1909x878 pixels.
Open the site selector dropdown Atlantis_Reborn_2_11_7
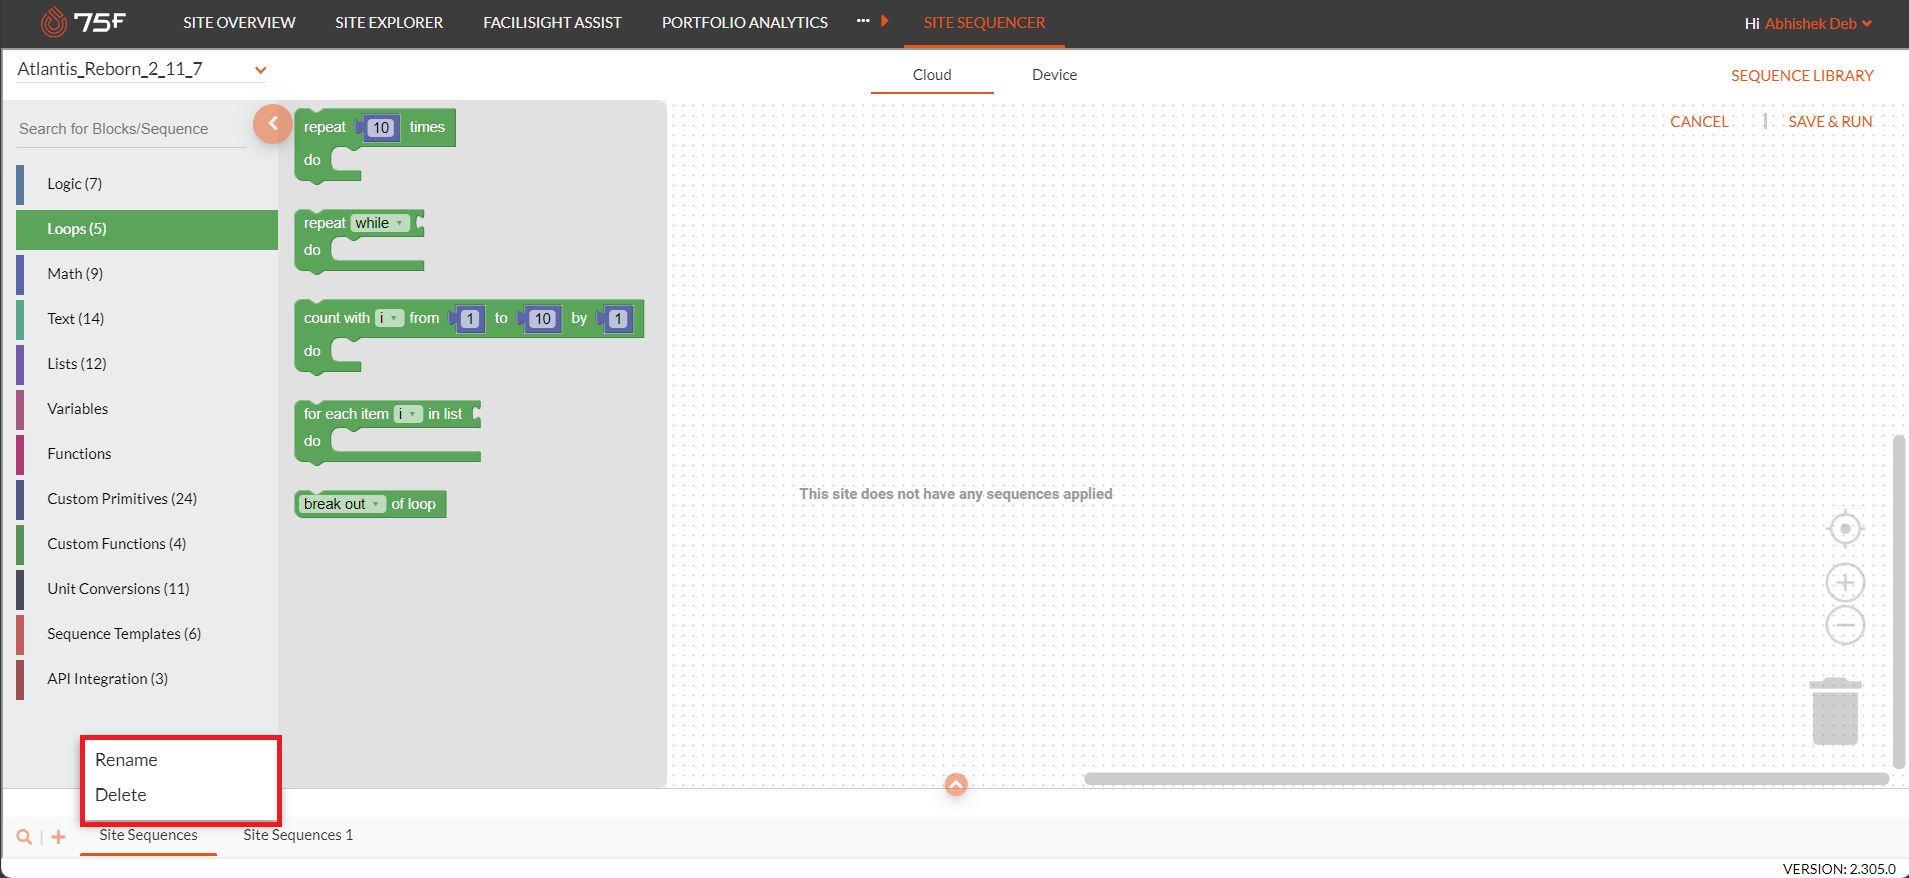coord(142,69)
